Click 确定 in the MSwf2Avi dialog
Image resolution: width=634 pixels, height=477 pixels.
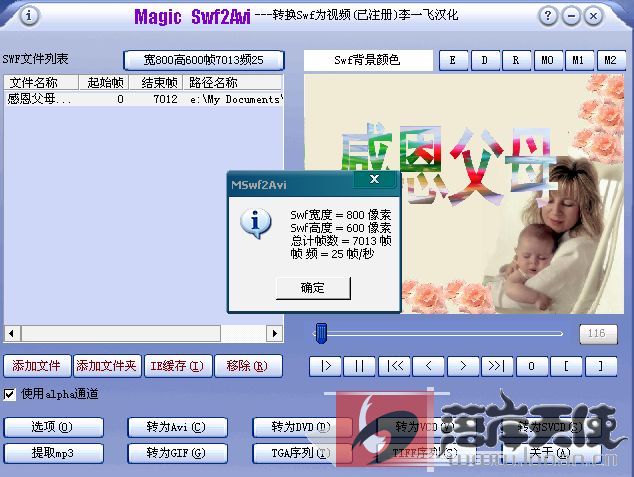coord(313,288)
